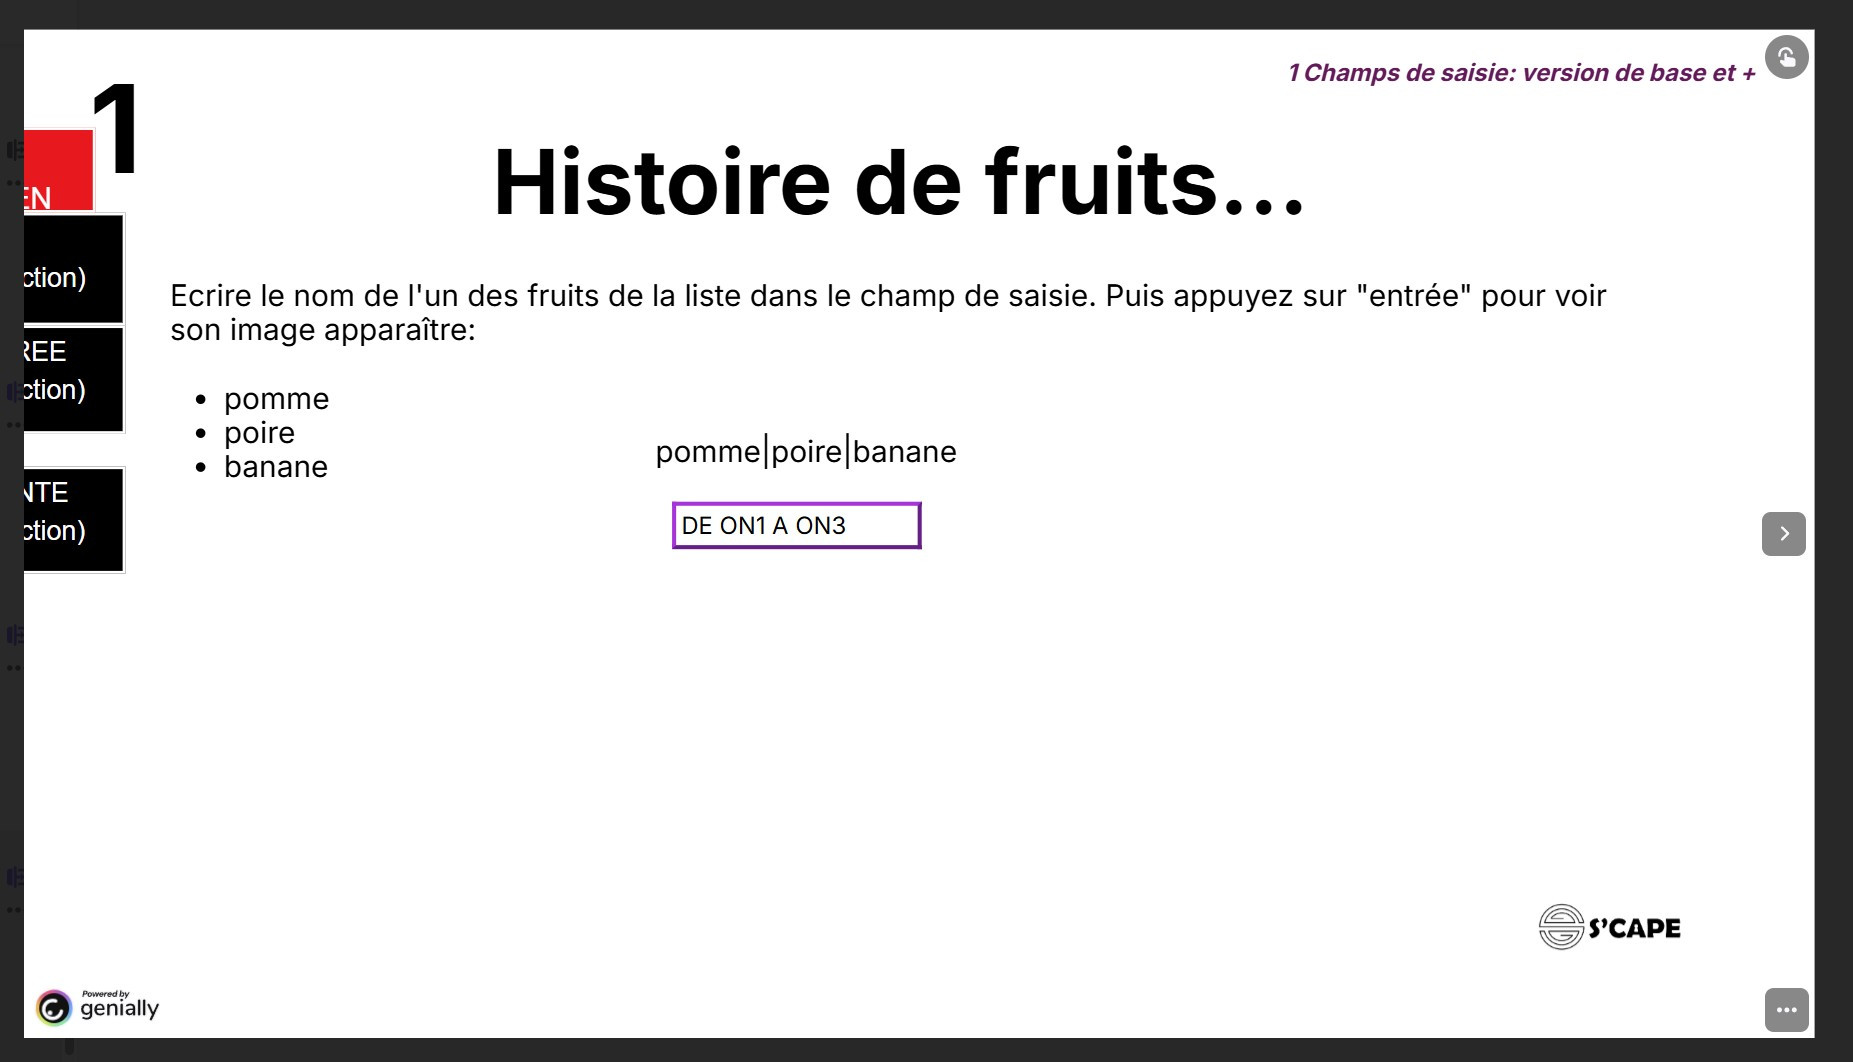The image size is (1853, 1062).
Task: Select 'banane' in the bulleted list
Action: (276, 467)
